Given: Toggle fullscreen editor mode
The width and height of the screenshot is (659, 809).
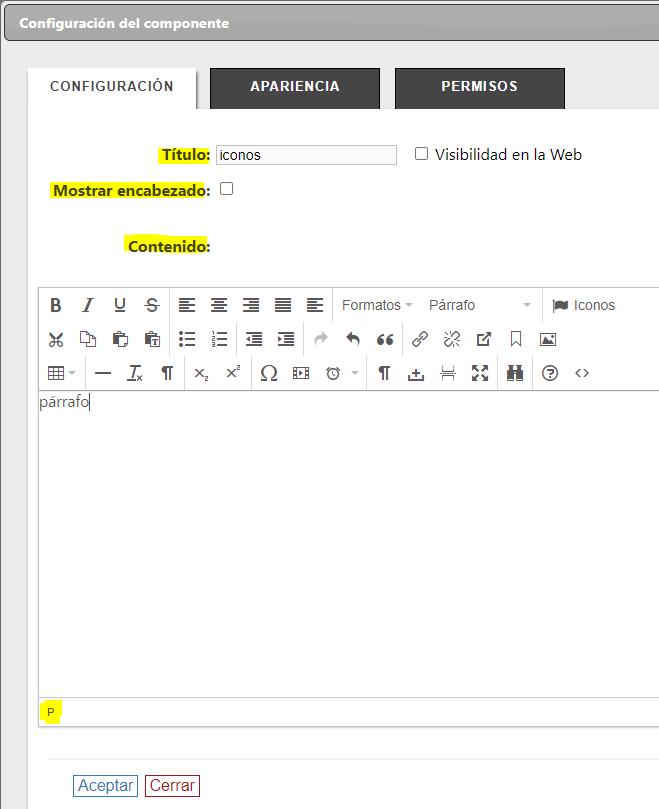Looking at the screenshot, I should coord(480,373).
